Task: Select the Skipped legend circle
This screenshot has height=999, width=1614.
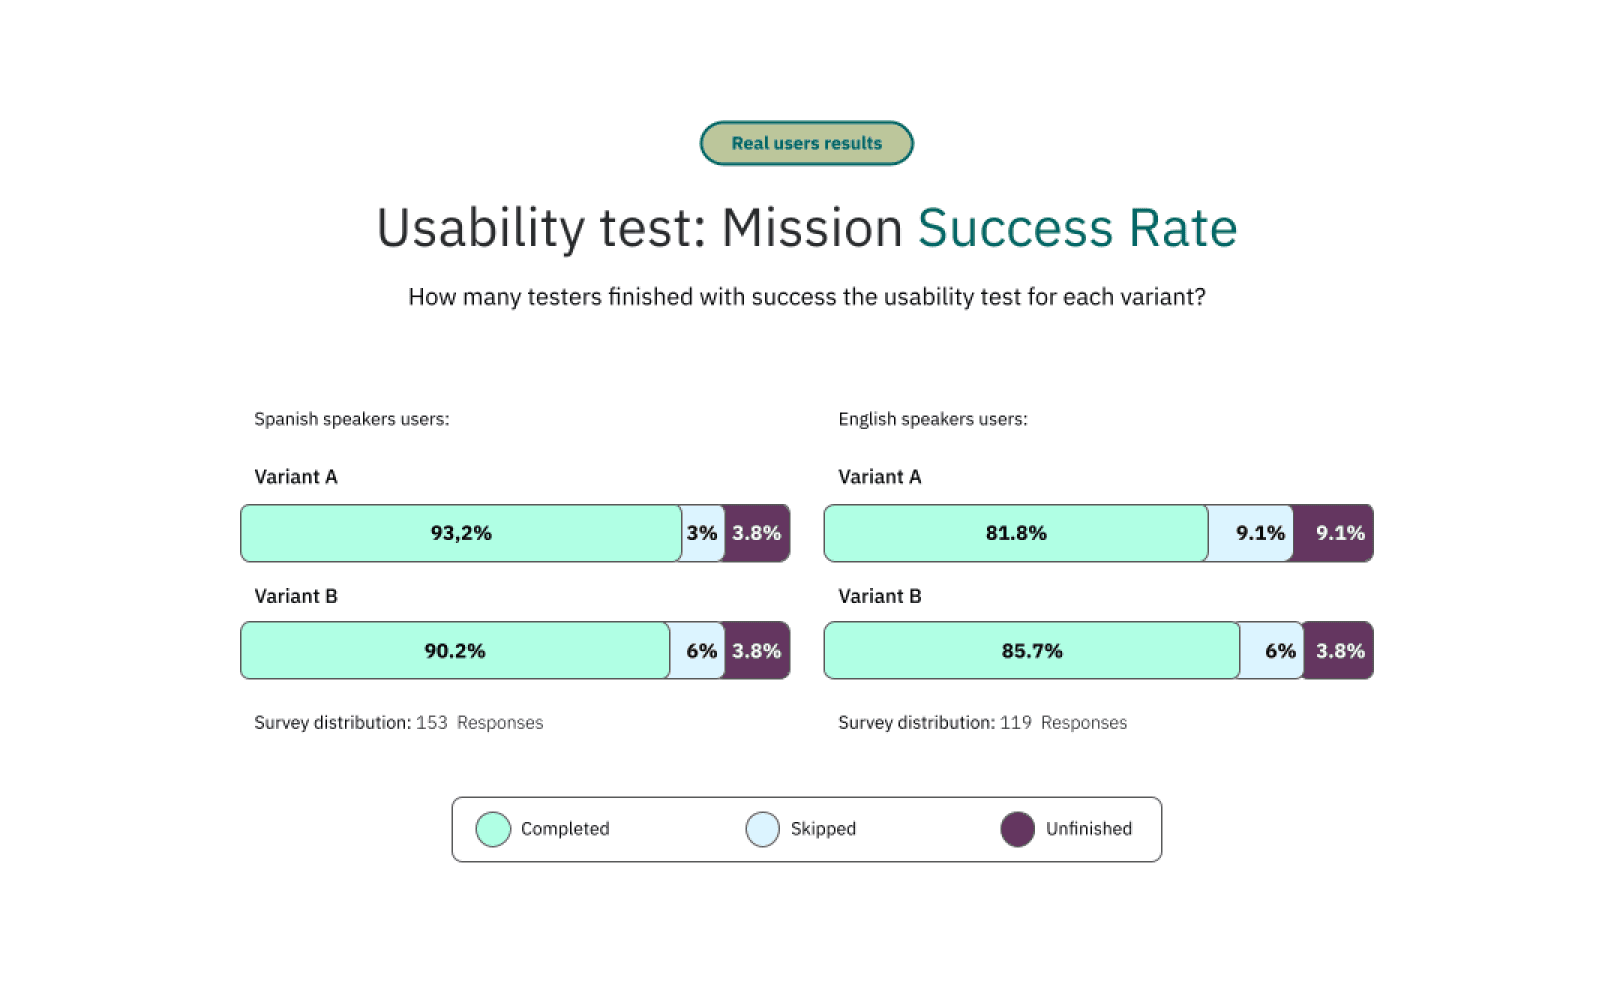Action: pos(762,829)
